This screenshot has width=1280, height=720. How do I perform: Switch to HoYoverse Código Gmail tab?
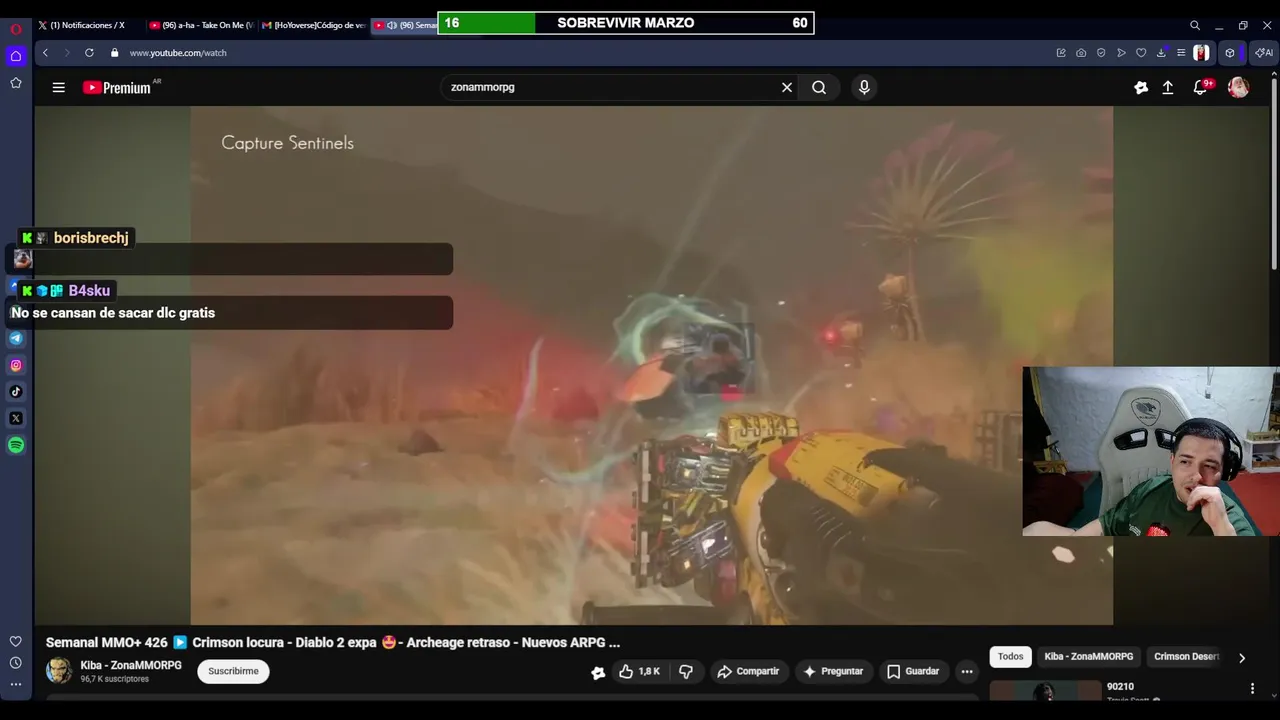tap(312, 25)
